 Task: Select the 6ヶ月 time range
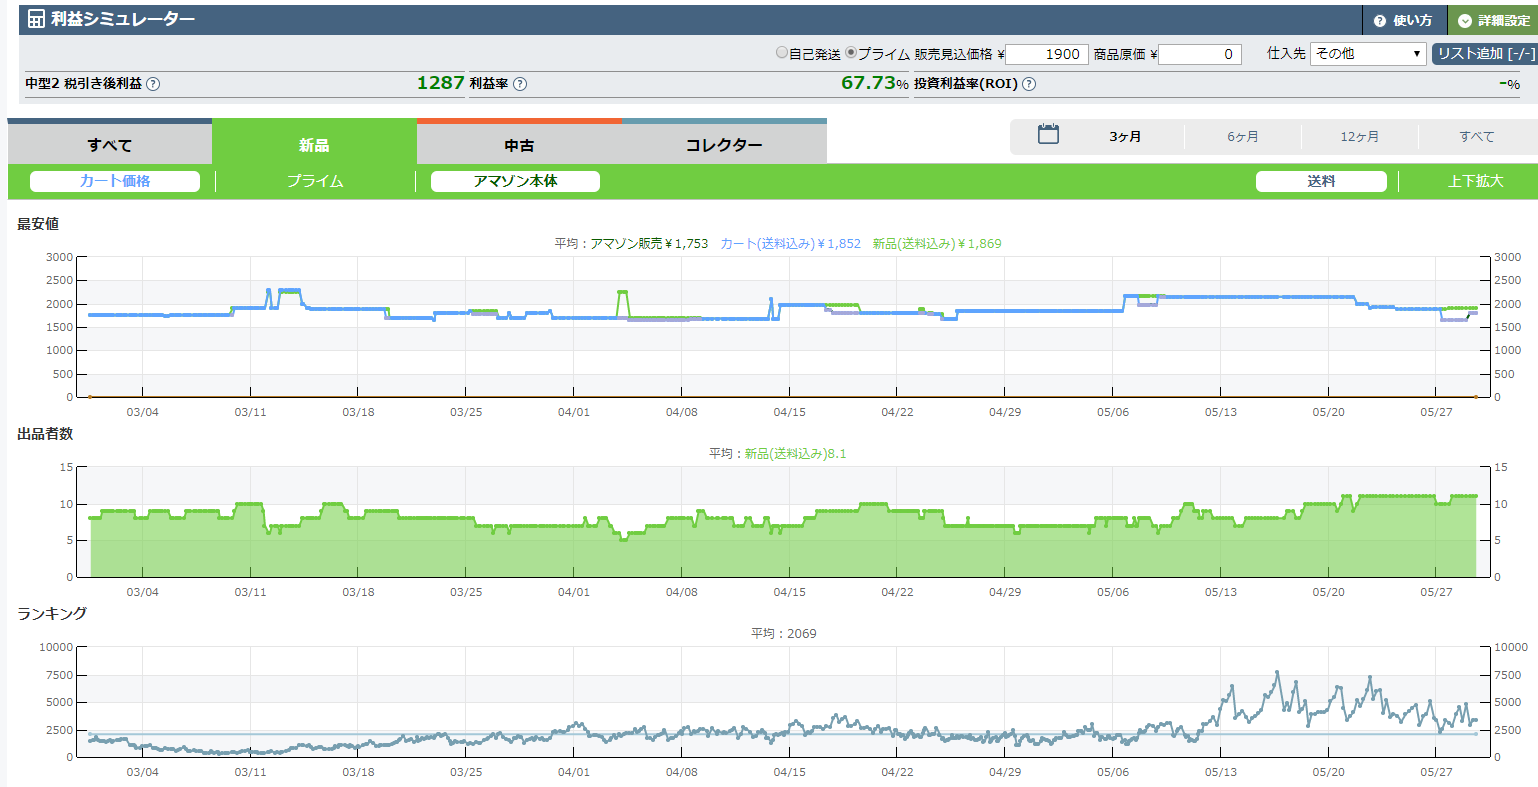(x=1243, y=136)
